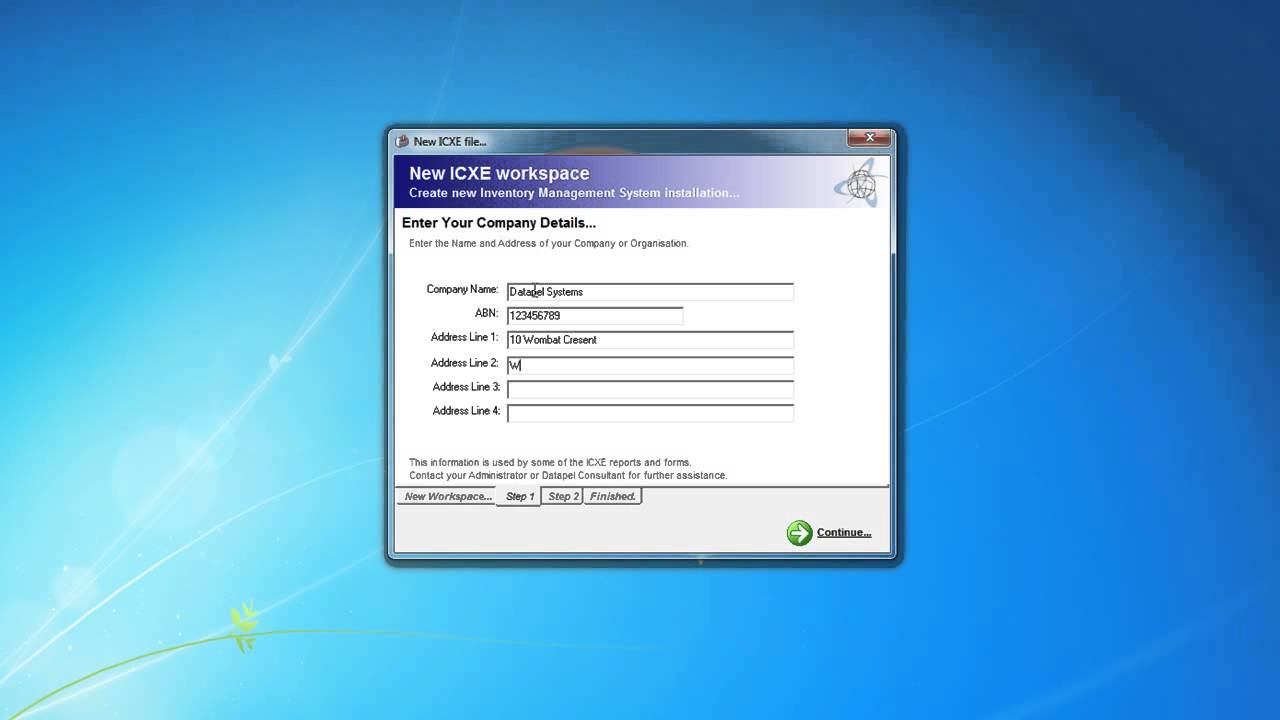
Task: Click into Address Line 1 field
Action: point(650,340)
